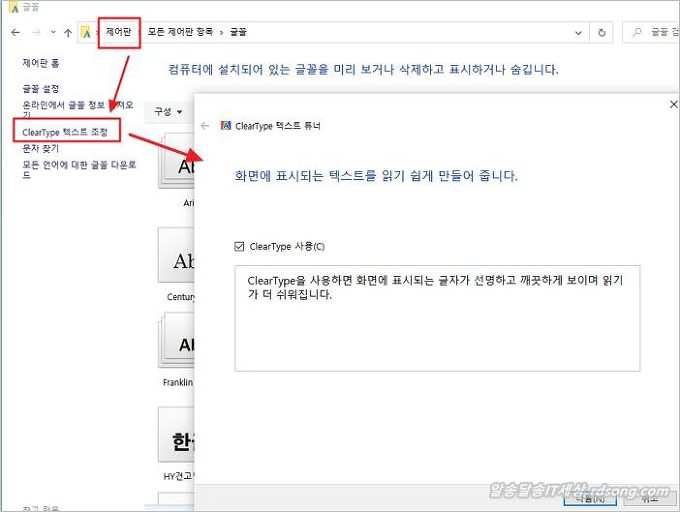Open ClearType 텍스트 조정 link
Image resolution: width=680 pixels, height=512 pixels.
64,131
